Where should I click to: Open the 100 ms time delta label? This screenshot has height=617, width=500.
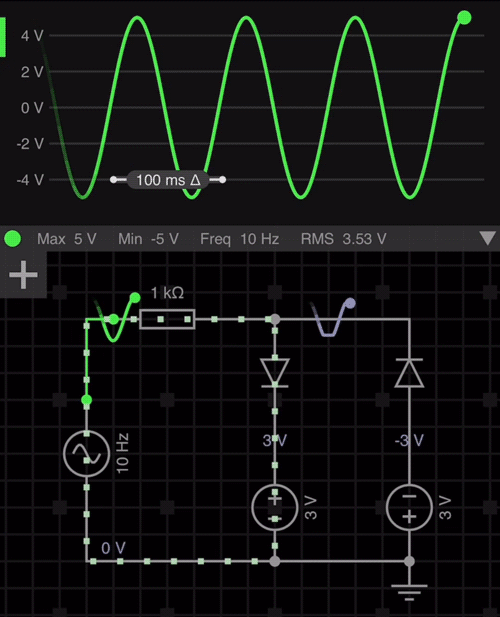coord(168,180)
